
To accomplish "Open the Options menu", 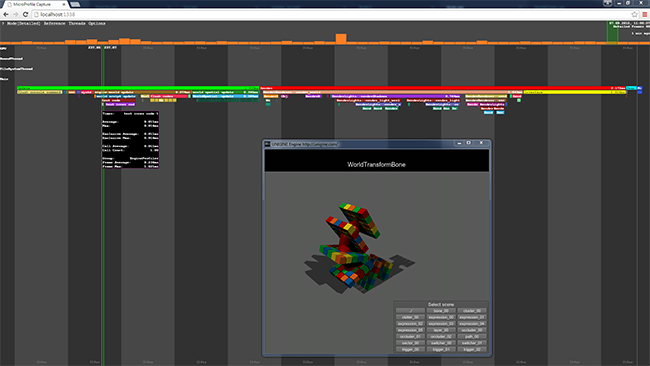I will tap(97, 24).
